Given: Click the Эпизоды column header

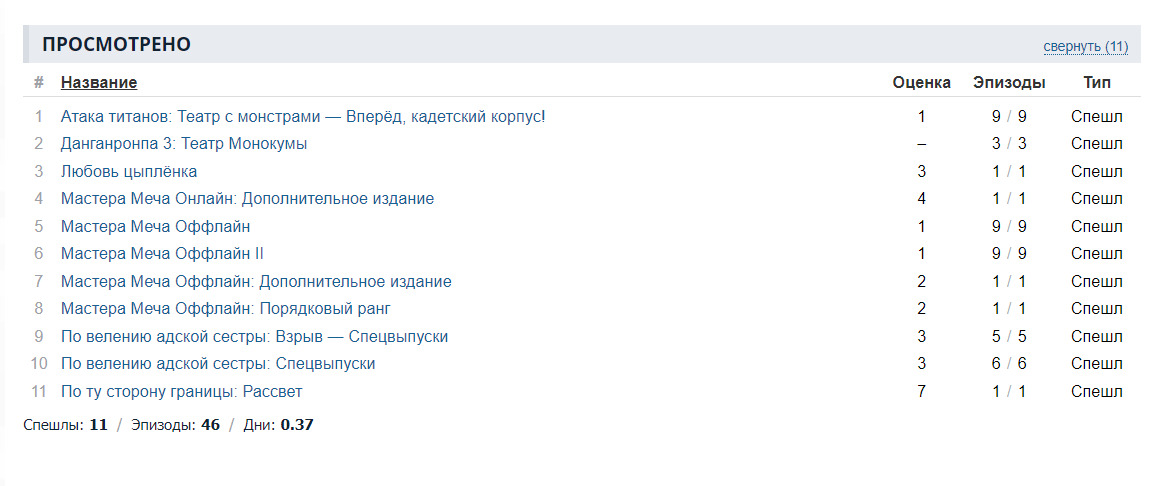Looking at the screenshot, I should coord(1009,82).
